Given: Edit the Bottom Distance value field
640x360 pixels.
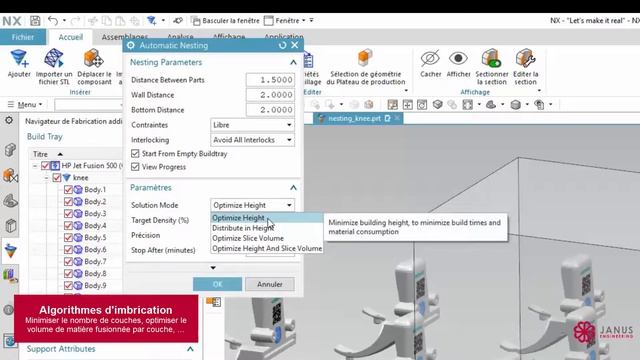Looking at the screenshot, I should click(x=270, y=110).
